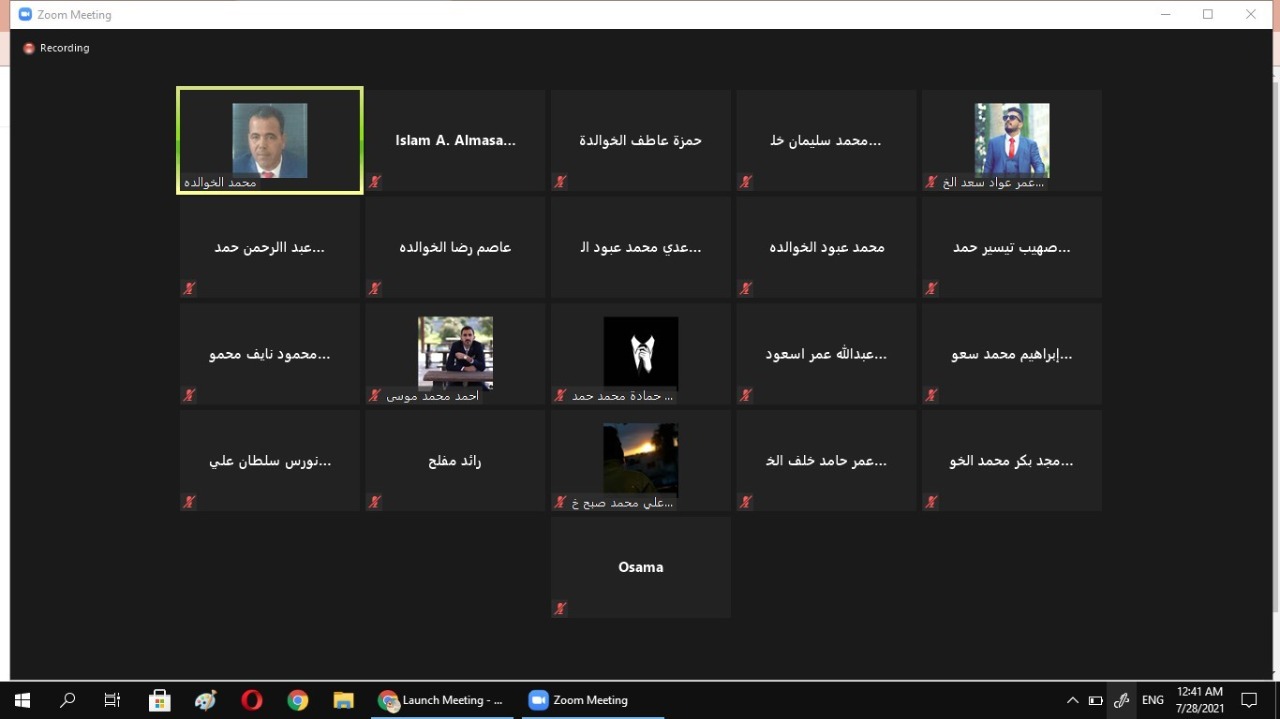Open the clock showing 12:41 AM
The width and height of the screenshot is (1280, 719).
(x=1199, y=700)
